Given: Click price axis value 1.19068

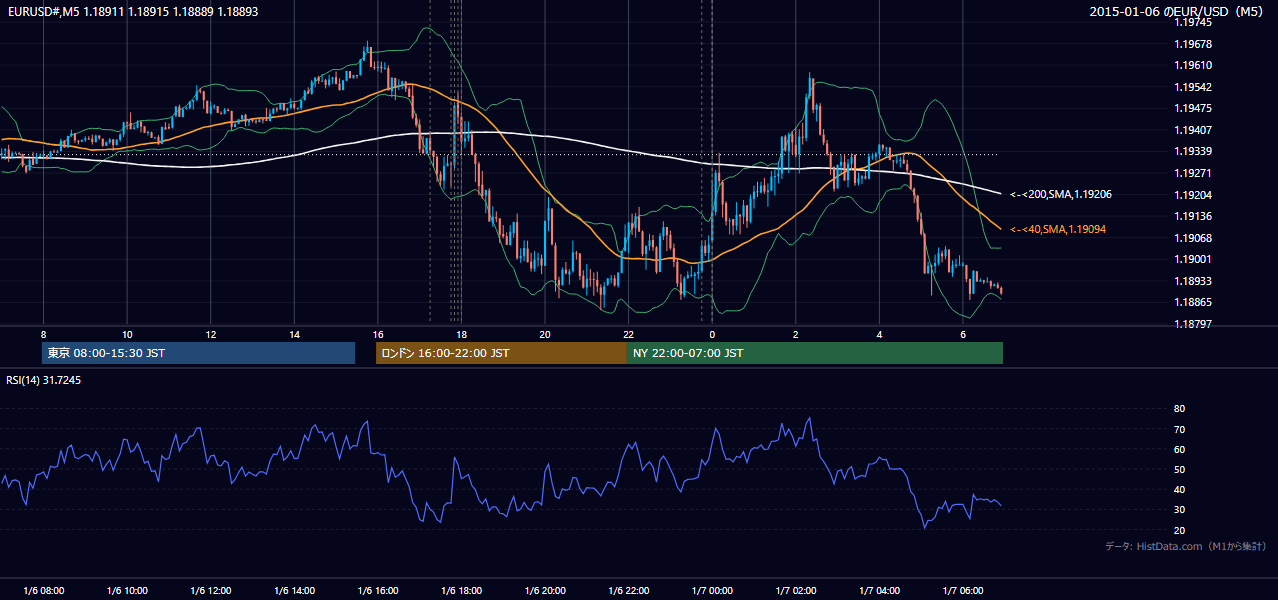Looking at the screenshot, I should [x=1194, y=238].
